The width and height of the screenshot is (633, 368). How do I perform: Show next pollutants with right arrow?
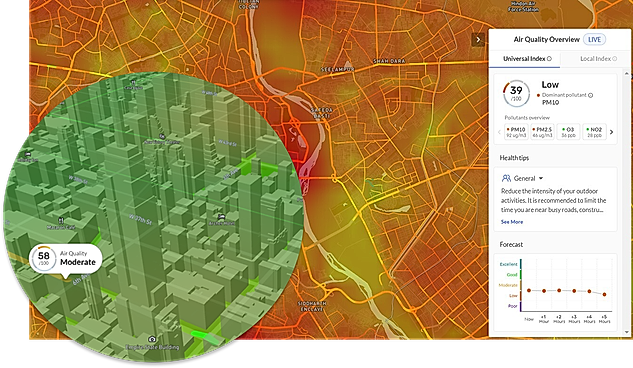tap(611, 132)
